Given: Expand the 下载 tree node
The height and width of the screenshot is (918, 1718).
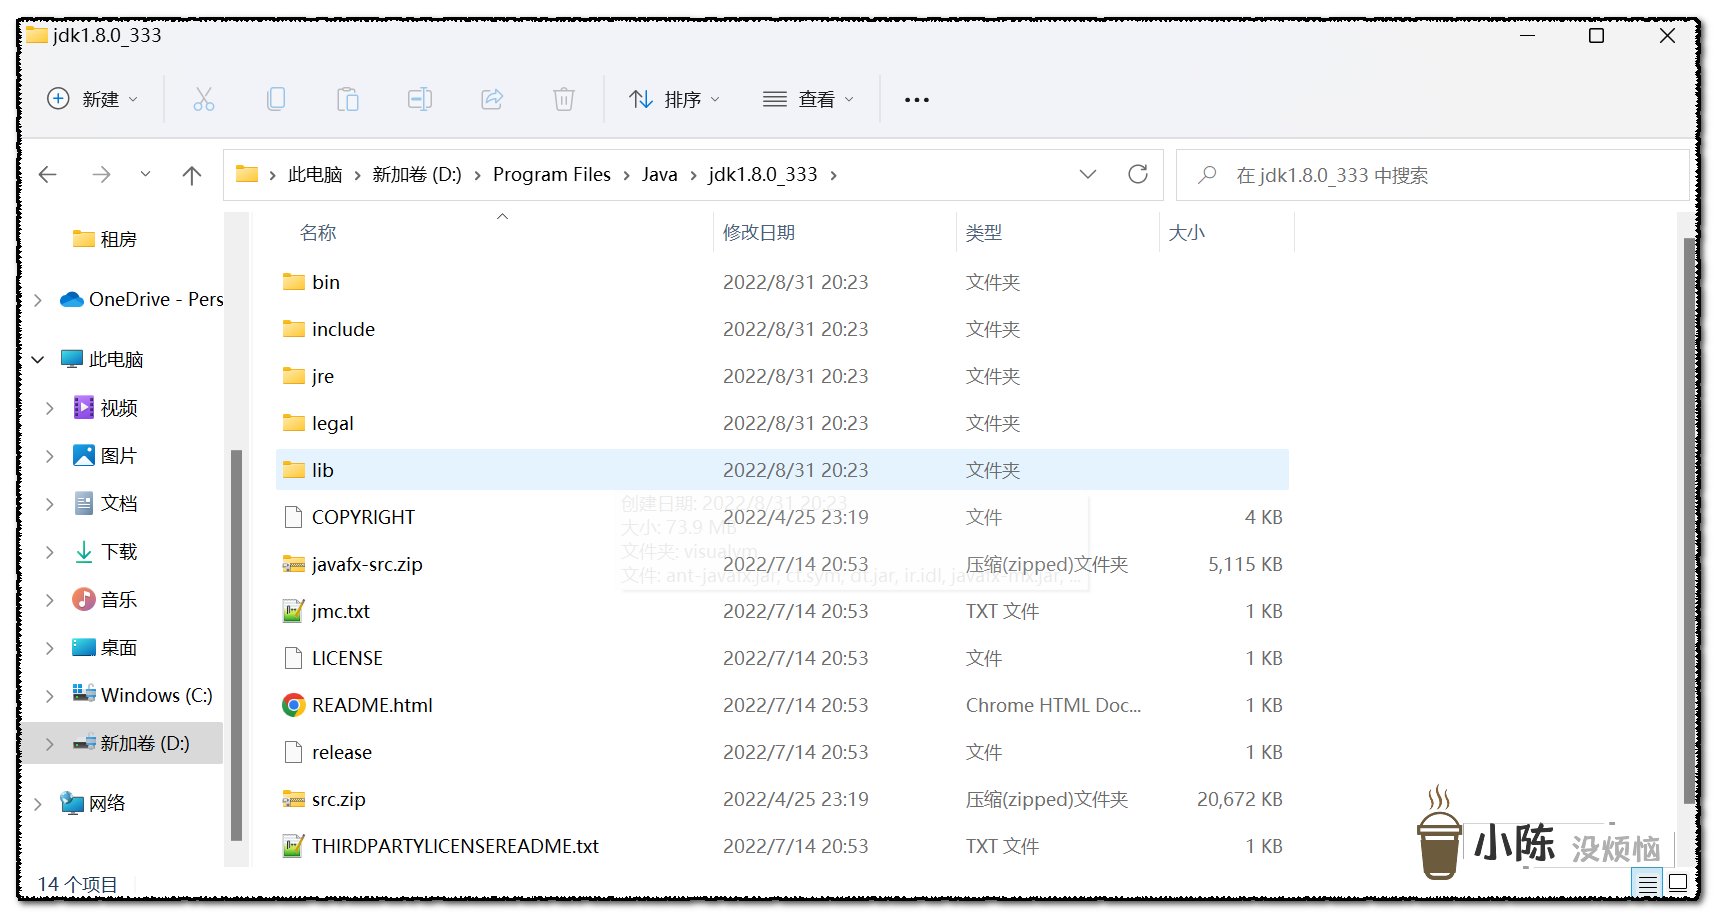Looking at the screenshot, I should (x=50, y=552).
